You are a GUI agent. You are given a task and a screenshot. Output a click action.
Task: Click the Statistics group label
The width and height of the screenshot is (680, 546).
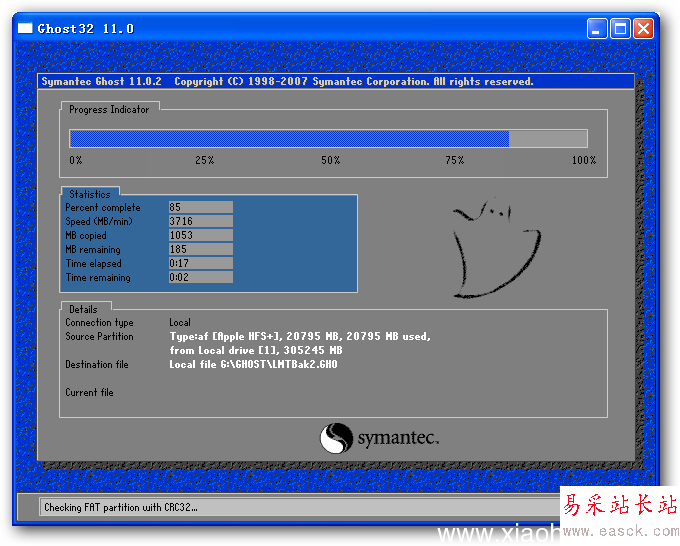(90, 194)
